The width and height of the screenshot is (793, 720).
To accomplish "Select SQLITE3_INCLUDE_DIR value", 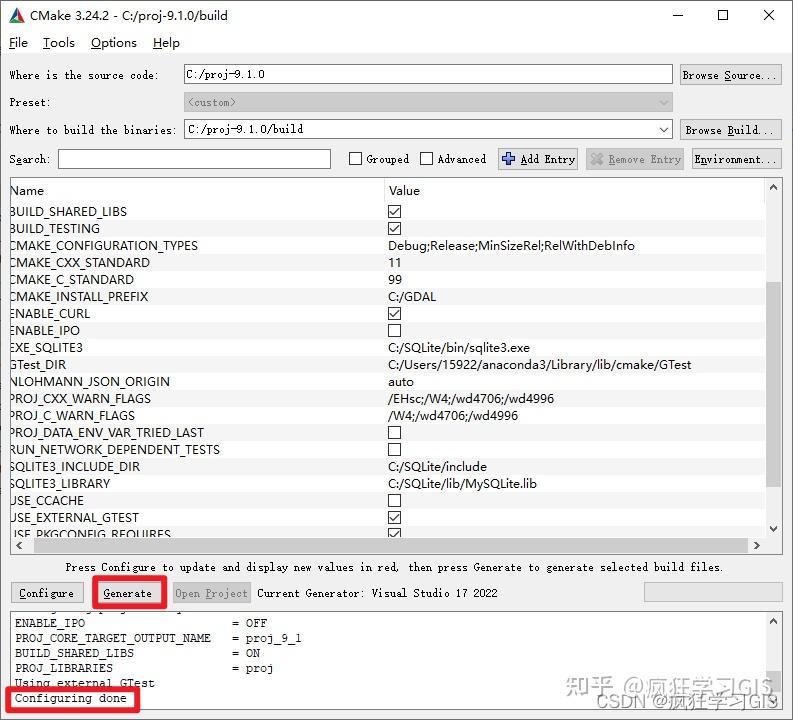I will point(437,467).
